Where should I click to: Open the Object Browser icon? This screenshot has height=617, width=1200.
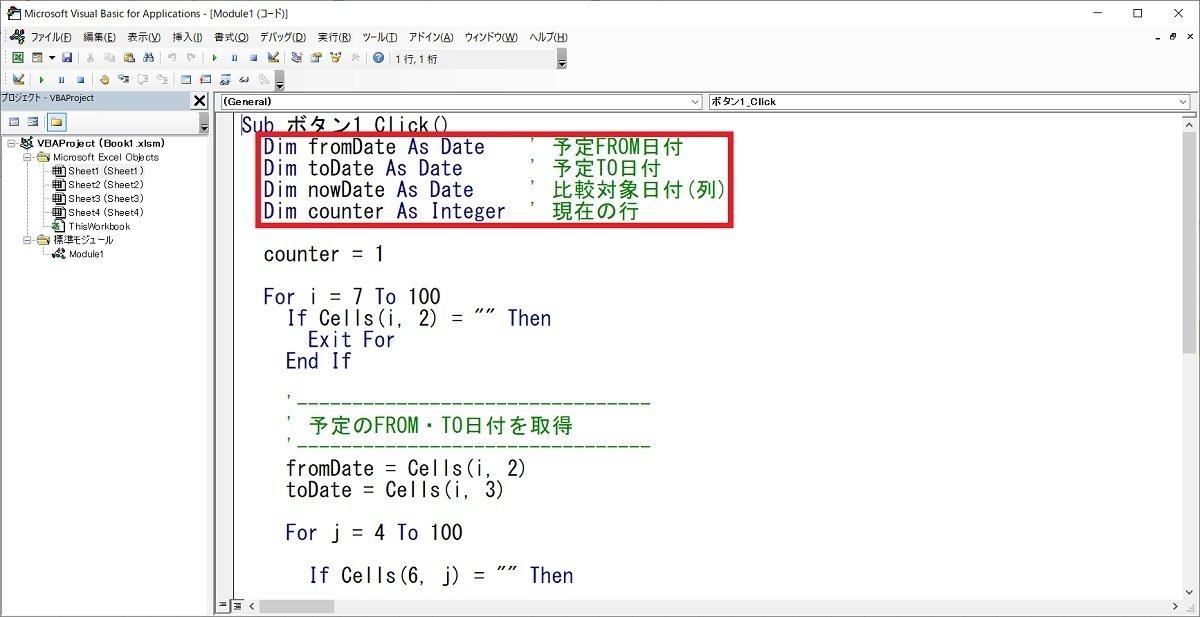335,58
